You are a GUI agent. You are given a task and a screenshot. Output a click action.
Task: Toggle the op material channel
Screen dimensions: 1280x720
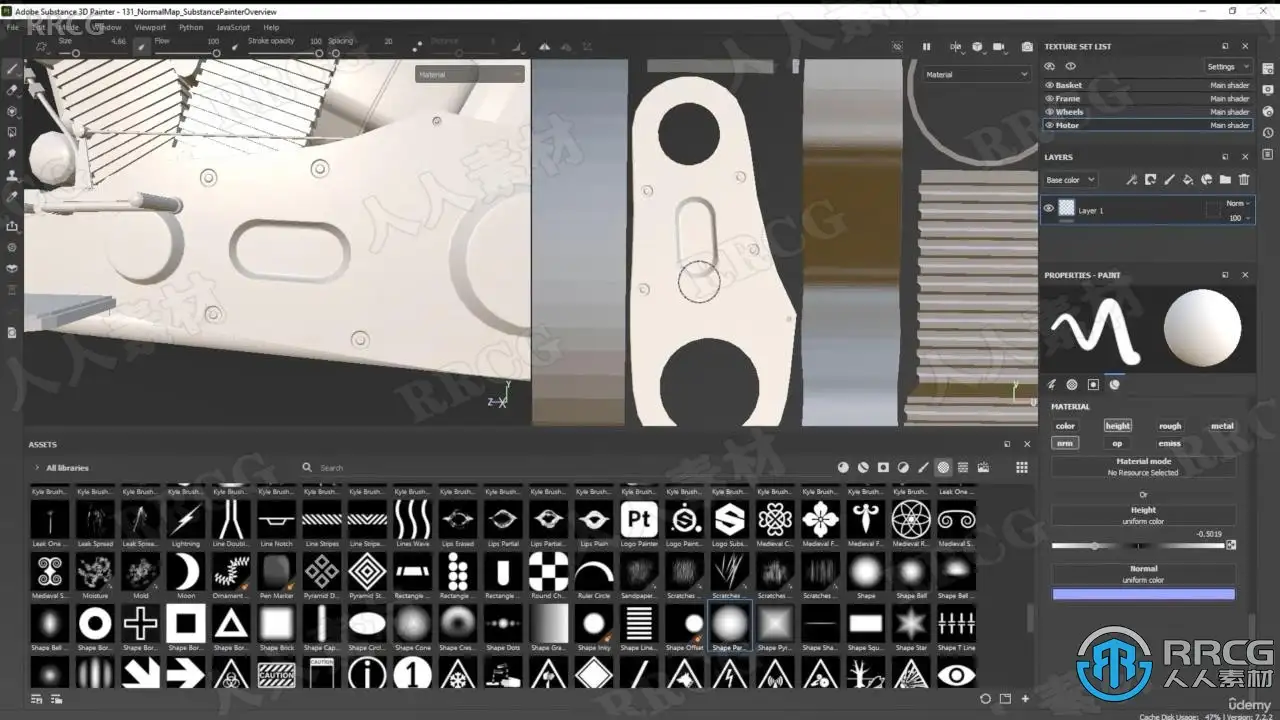(x=1117, y=443)
